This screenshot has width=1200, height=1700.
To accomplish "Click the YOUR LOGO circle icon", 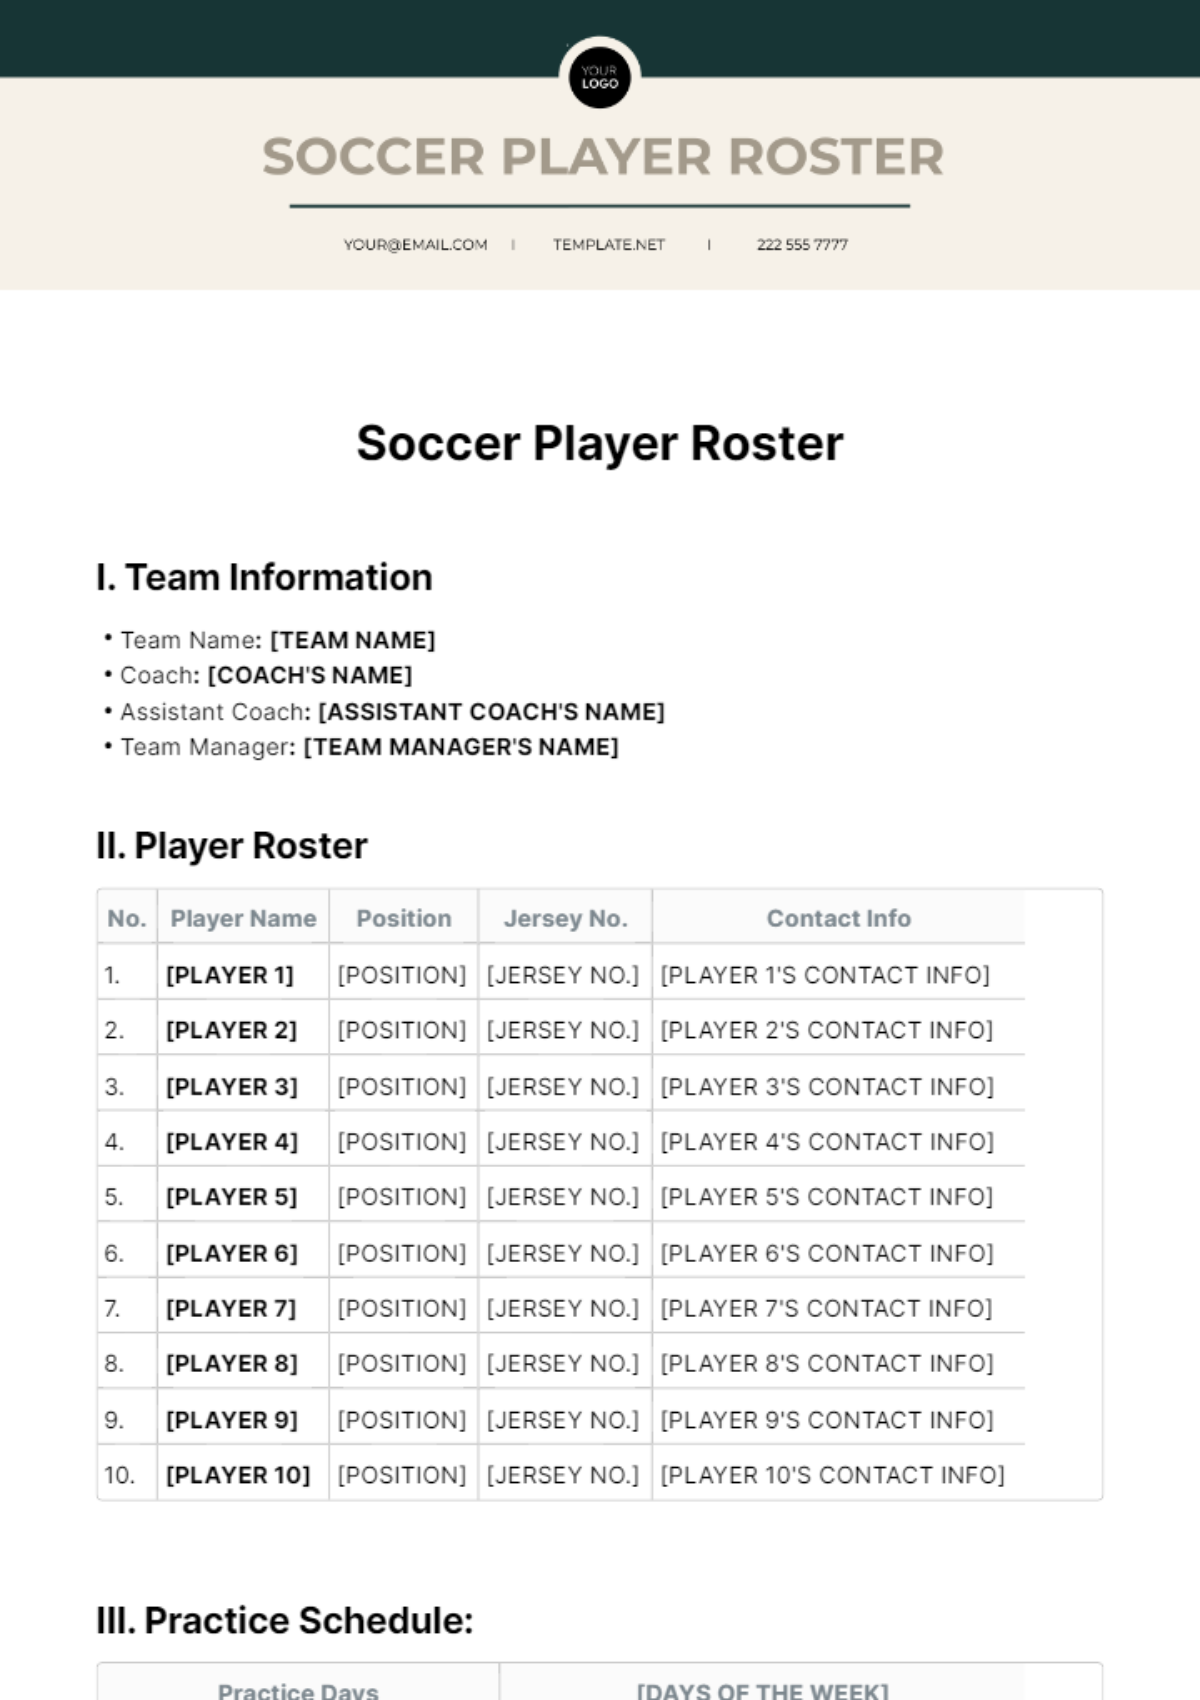I will [600, 77].
